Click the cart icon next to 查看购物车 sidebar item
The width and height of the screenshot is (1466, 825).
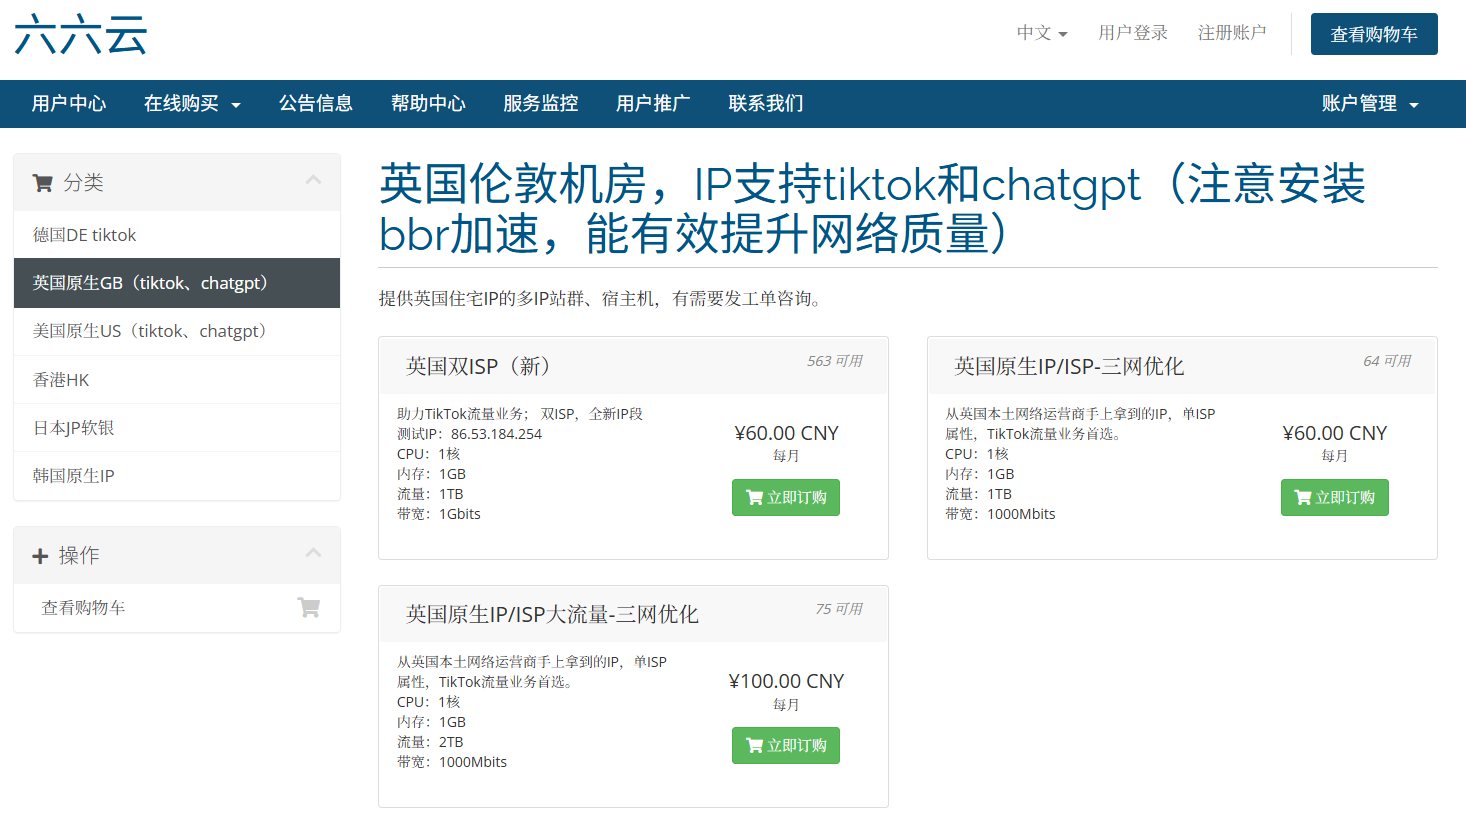[309, 607]
